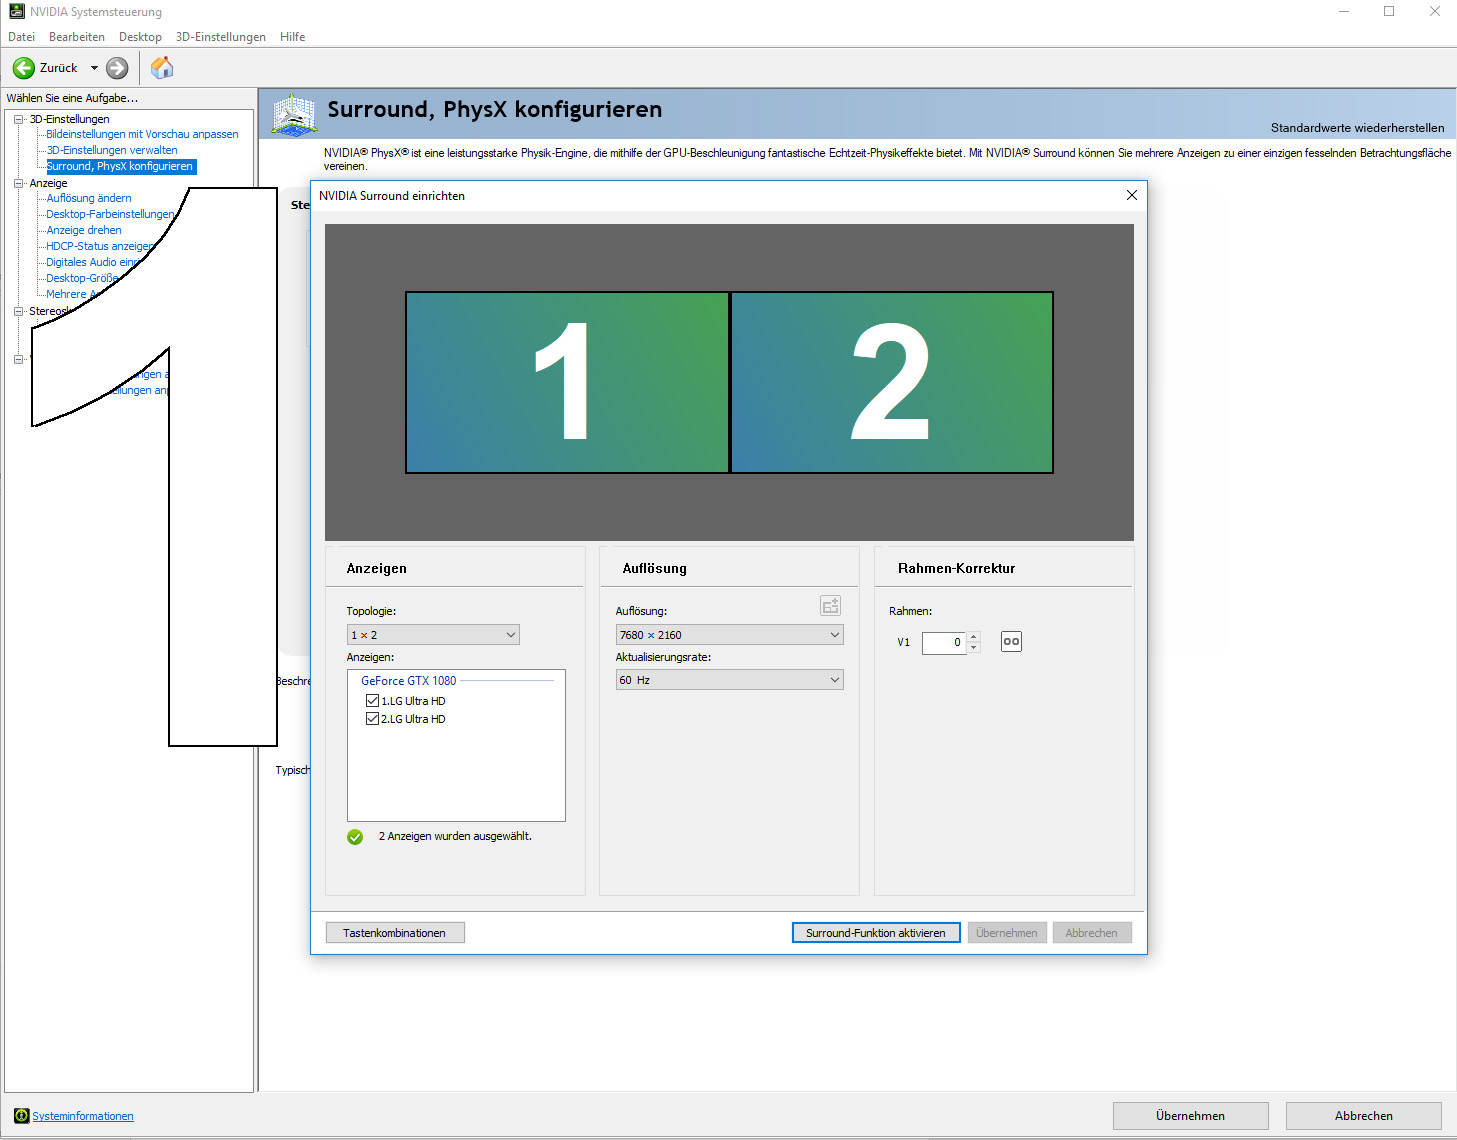The width and height of the screenshot is (1457, 1140).
Task: Minimize the NVIDIA Systemsteuerung window
Action: pos(1344,11)
